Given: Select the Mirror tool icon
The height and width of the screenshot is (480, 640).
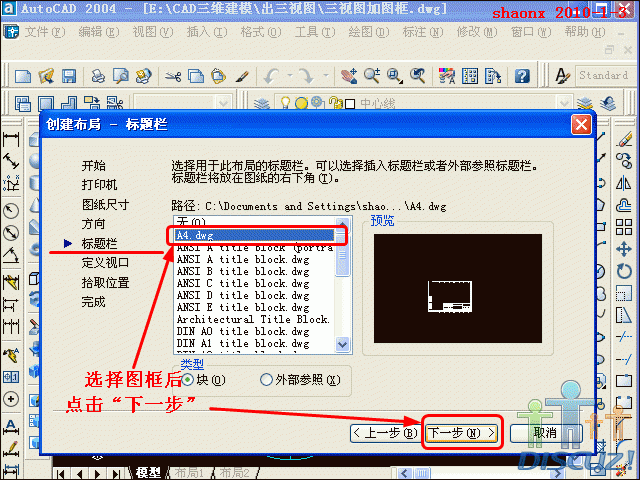Looking at the screenshot, I should pyautogui.click(x=624, y=183).
